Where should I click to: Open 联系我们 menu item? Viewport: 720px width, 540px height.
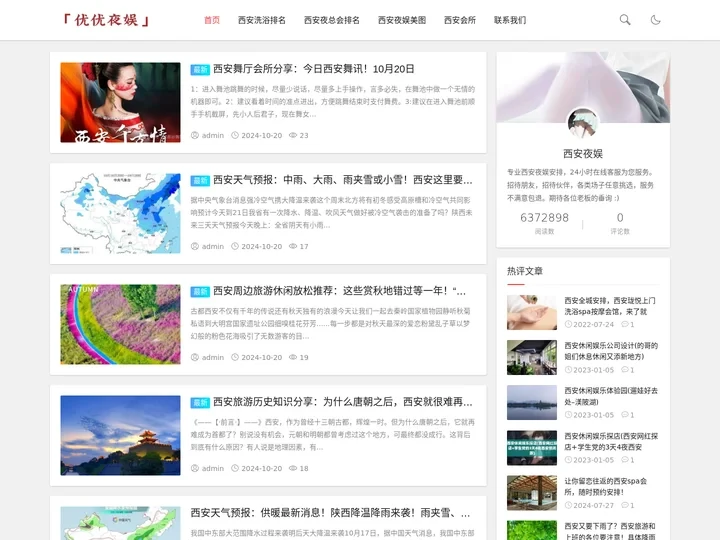pyautogui.click(x=510, y=20)
